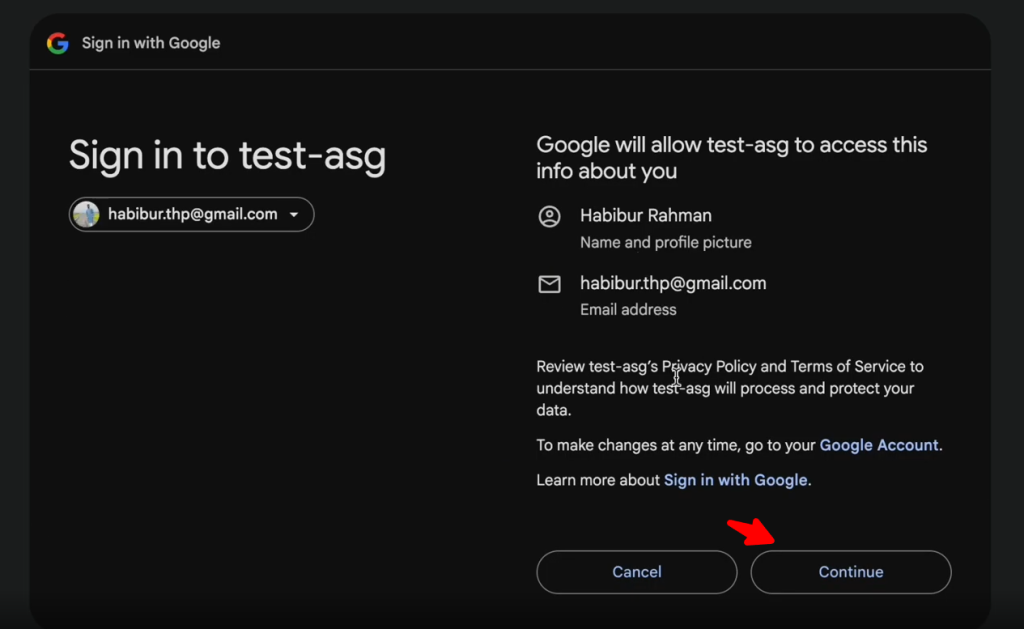Click the Google logo in the header

point(58,43)
